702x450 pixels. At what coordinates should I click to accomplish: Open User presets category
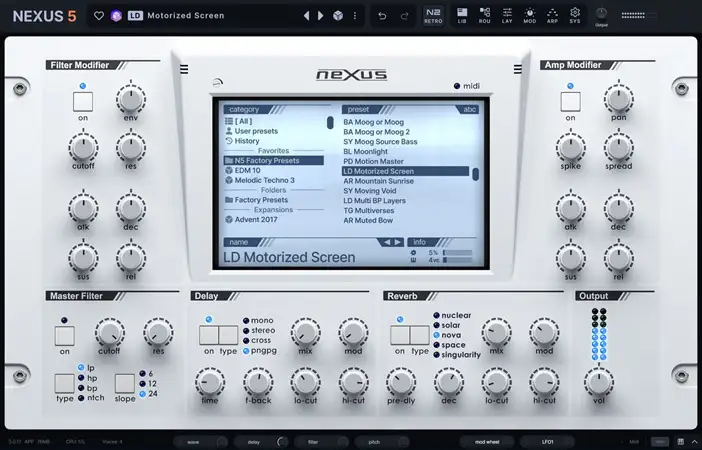tap(274, 131)
